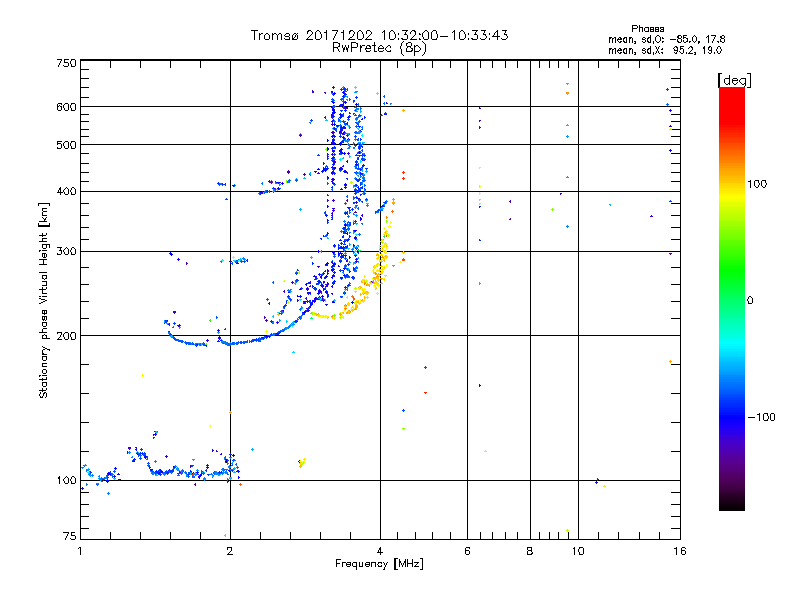Click the frequency tick label '16'
The width and height of the screenshot is (800, 600).
pos(680,551)
